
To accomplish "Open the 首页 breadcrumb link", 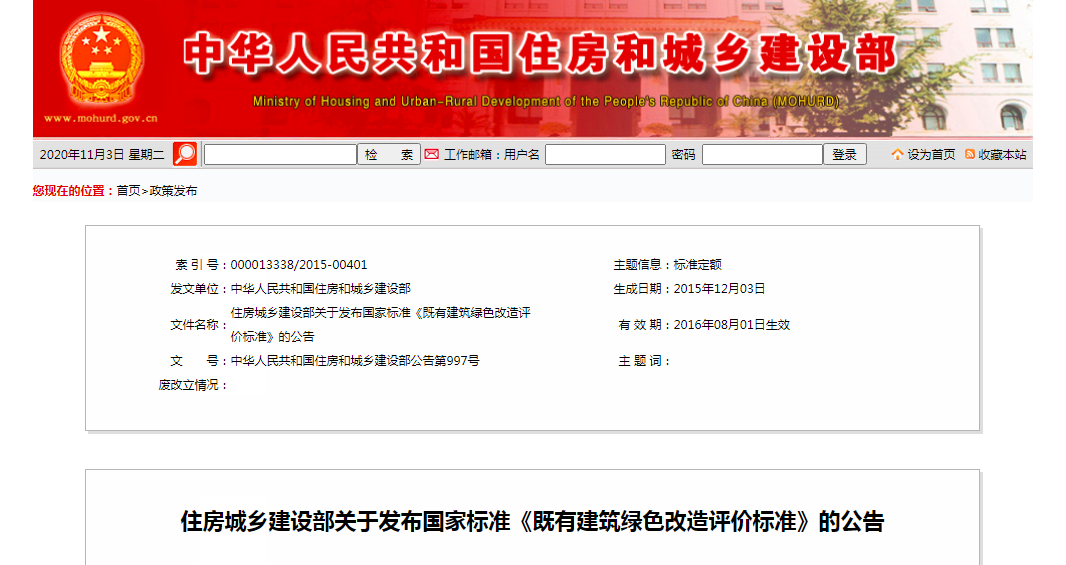I will [x=128, y=191].
